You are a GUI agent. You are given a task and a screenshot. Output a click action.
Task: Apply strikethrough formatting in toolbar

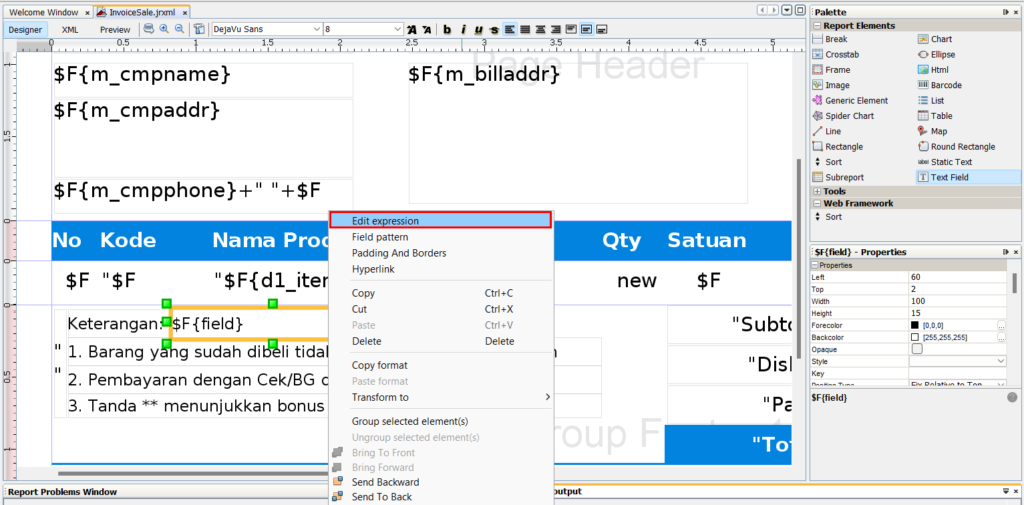click(493, 29)
